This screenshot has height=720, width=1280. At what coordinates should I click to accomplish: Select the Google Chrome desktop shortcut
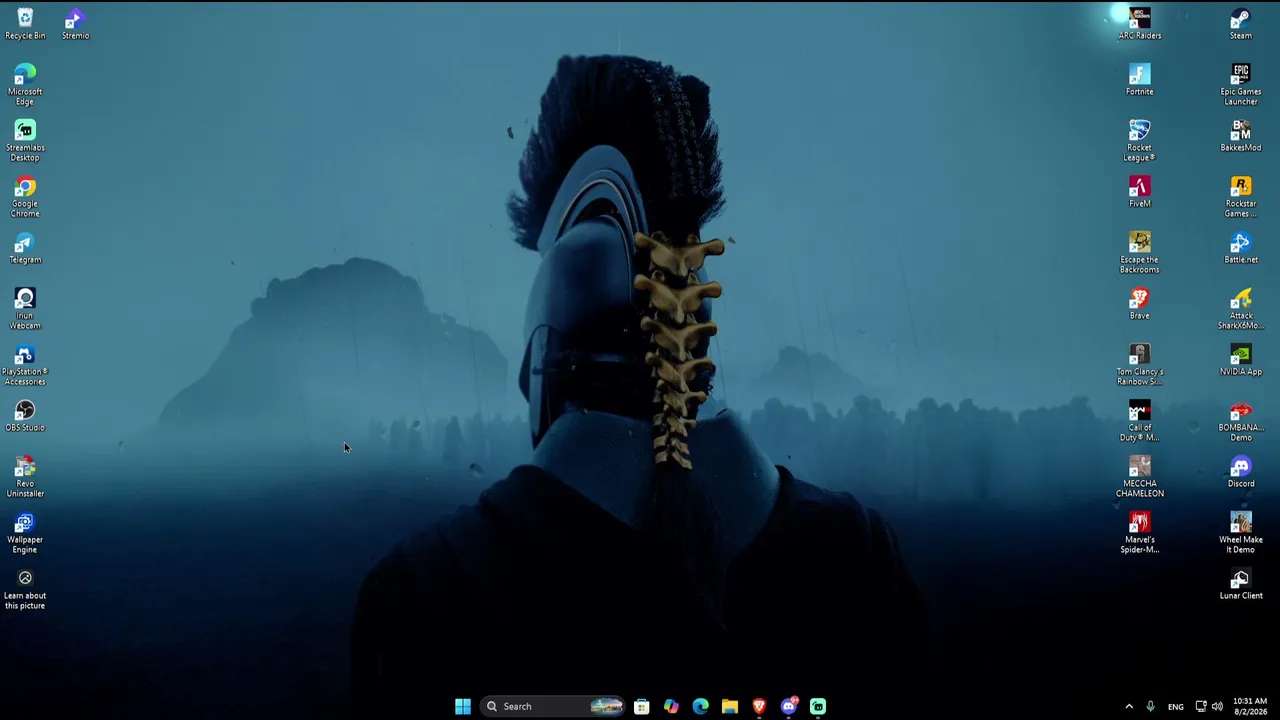tap(25, 197)
